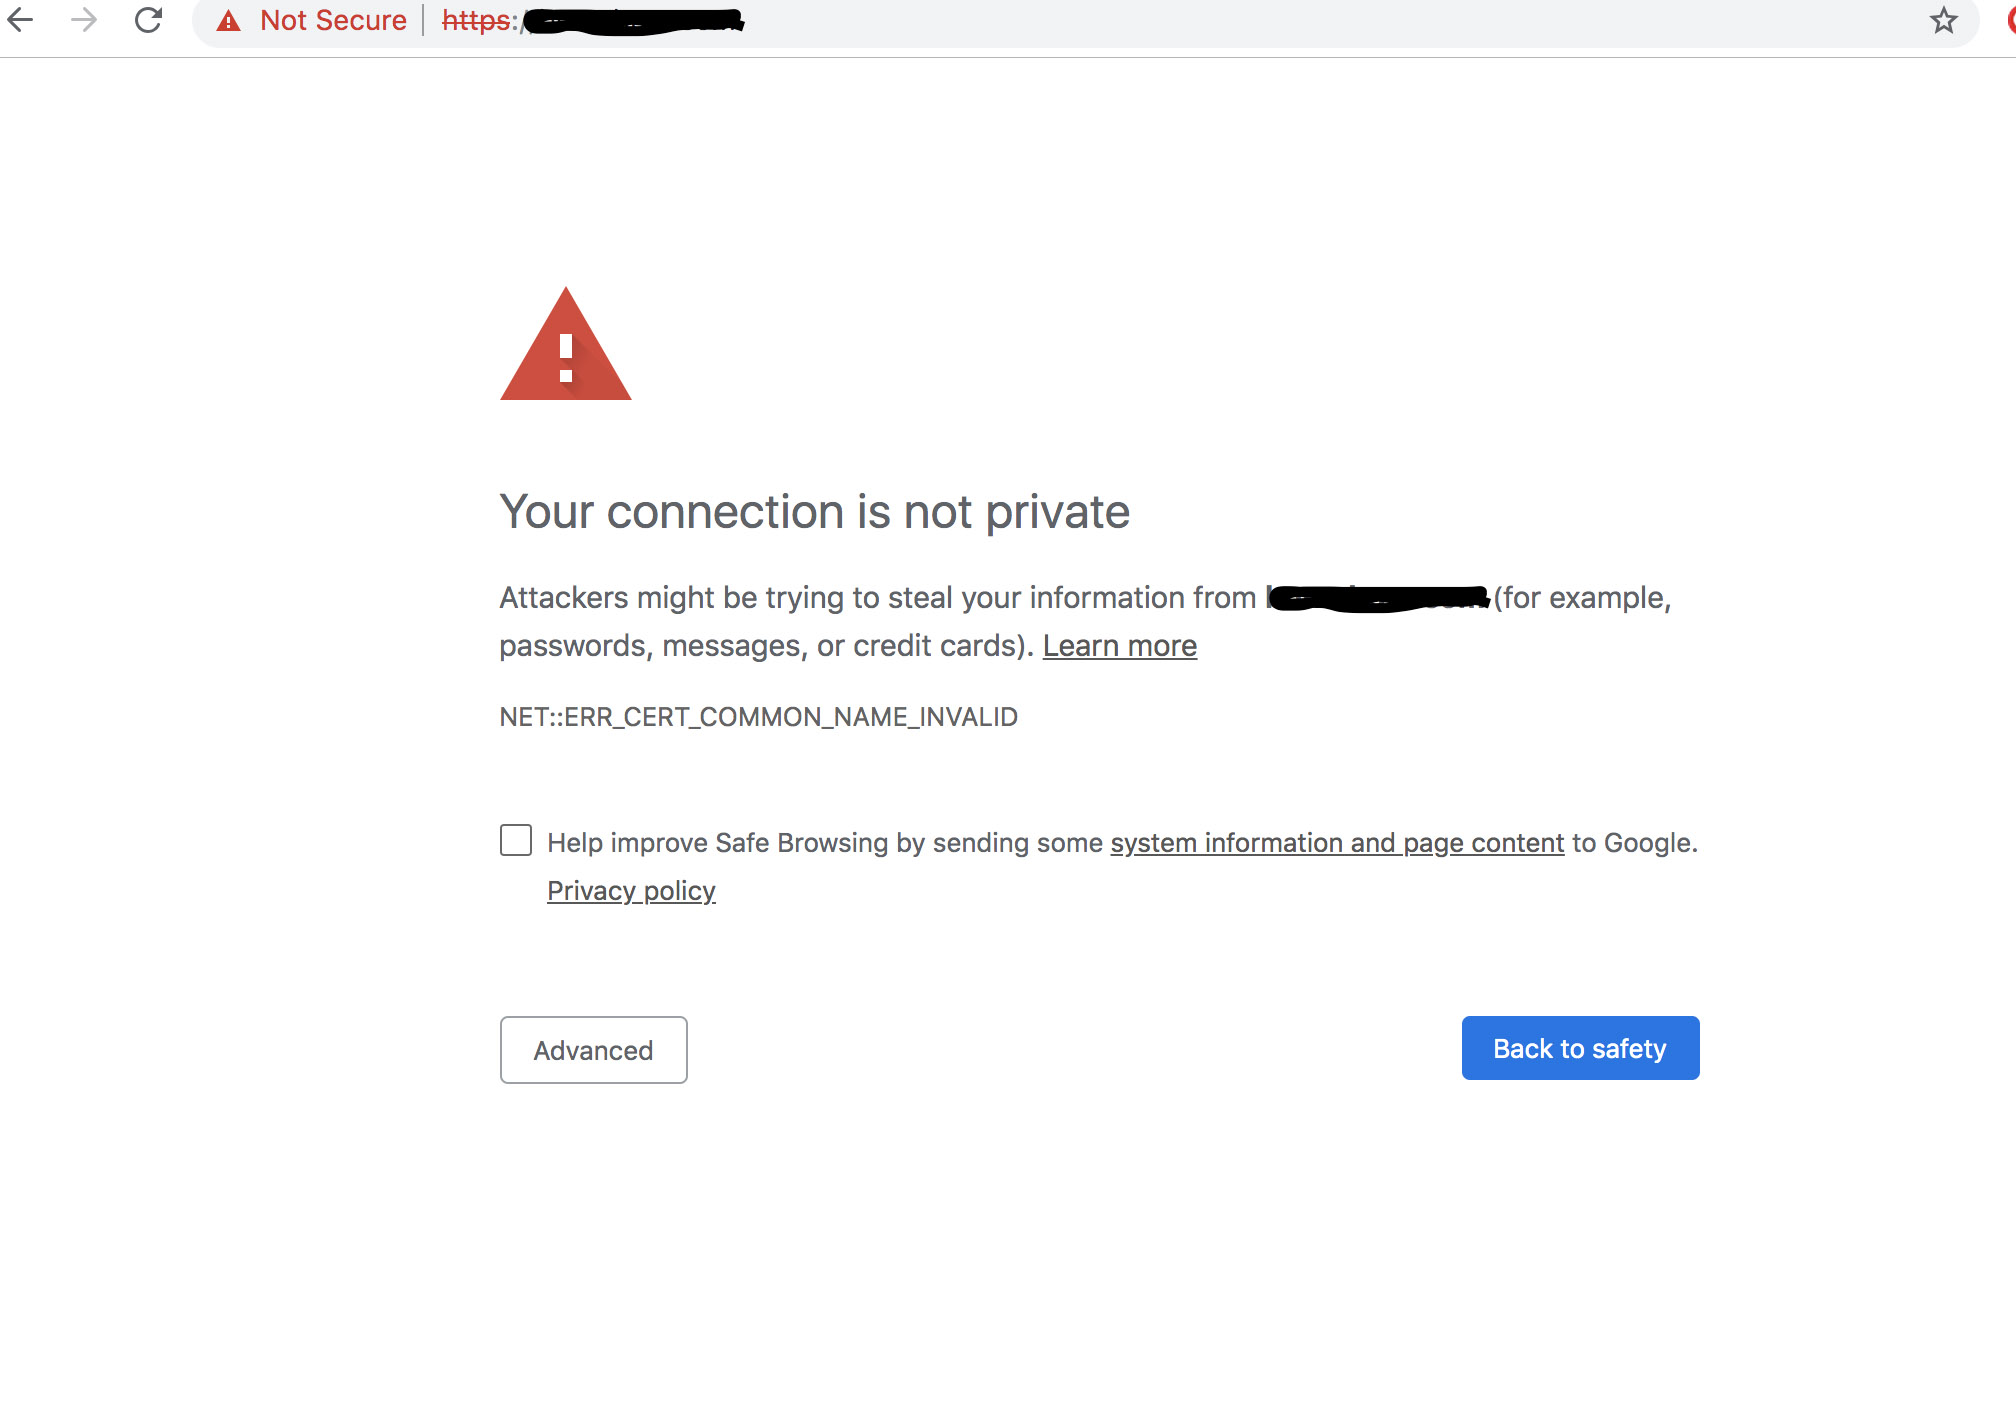Open the Privacy policy link

(631, 891)
